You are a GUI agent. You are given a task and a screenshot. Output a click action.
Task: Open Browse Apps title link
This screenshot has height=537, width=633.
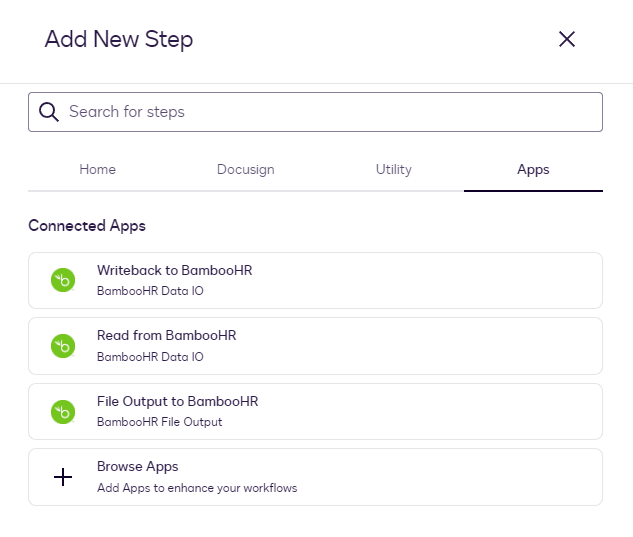138,467
